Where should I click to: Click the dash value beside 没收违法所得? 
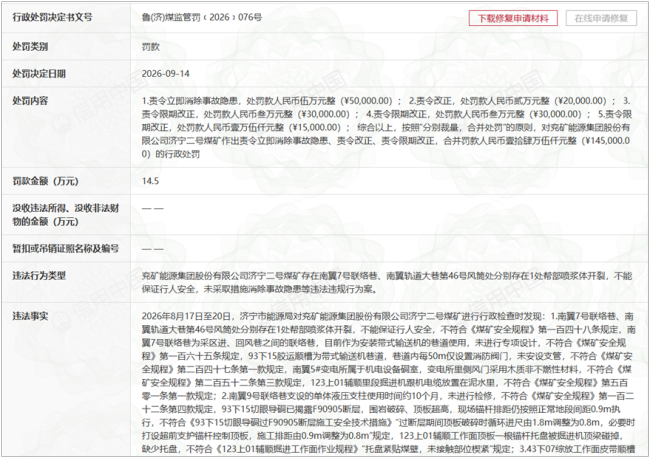(153, 208)
